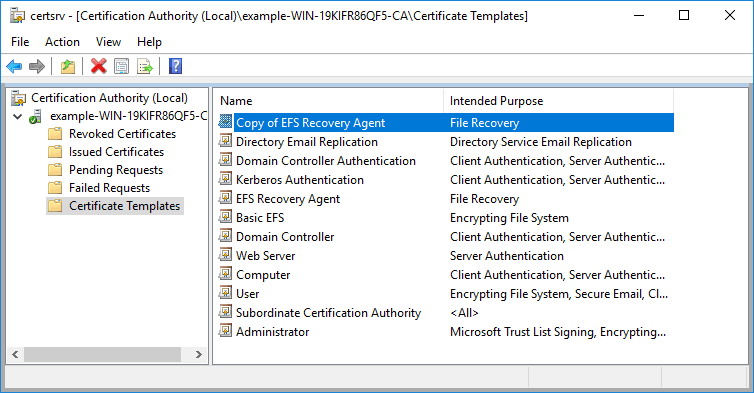Click the Basic EFS template icon
This screenshot has height=393, width=754.
coord(225,217)
